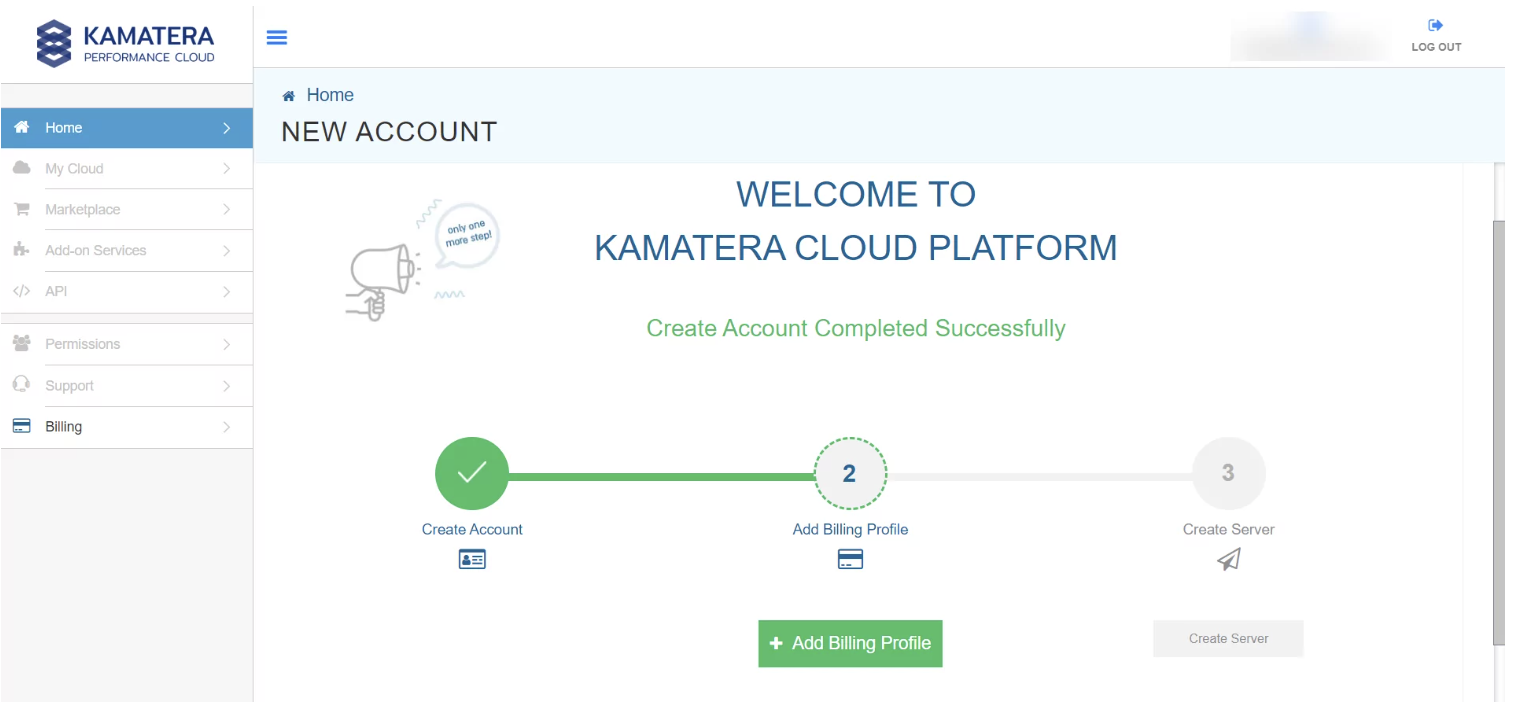Viewport: 1514px width, 720px height.
Task: Open the Home sidebar menu item
Action: pyautogui.click(x=126, y=128)
